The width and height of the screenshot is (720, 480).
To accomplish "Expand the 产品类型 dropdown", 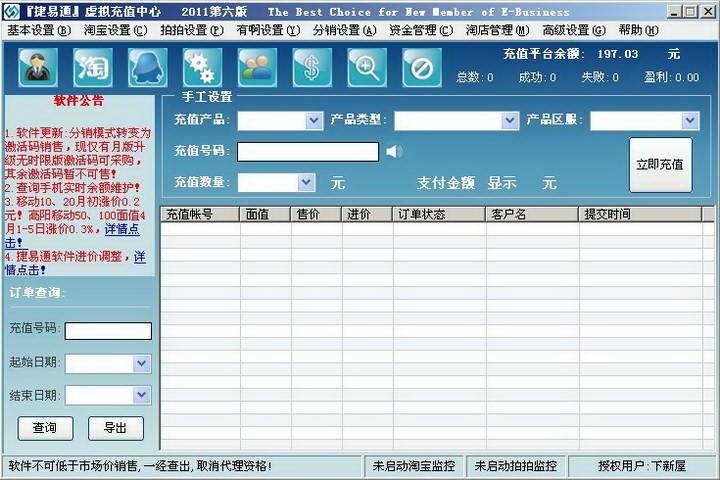I will pyautogui.click(x=509, y=121).
